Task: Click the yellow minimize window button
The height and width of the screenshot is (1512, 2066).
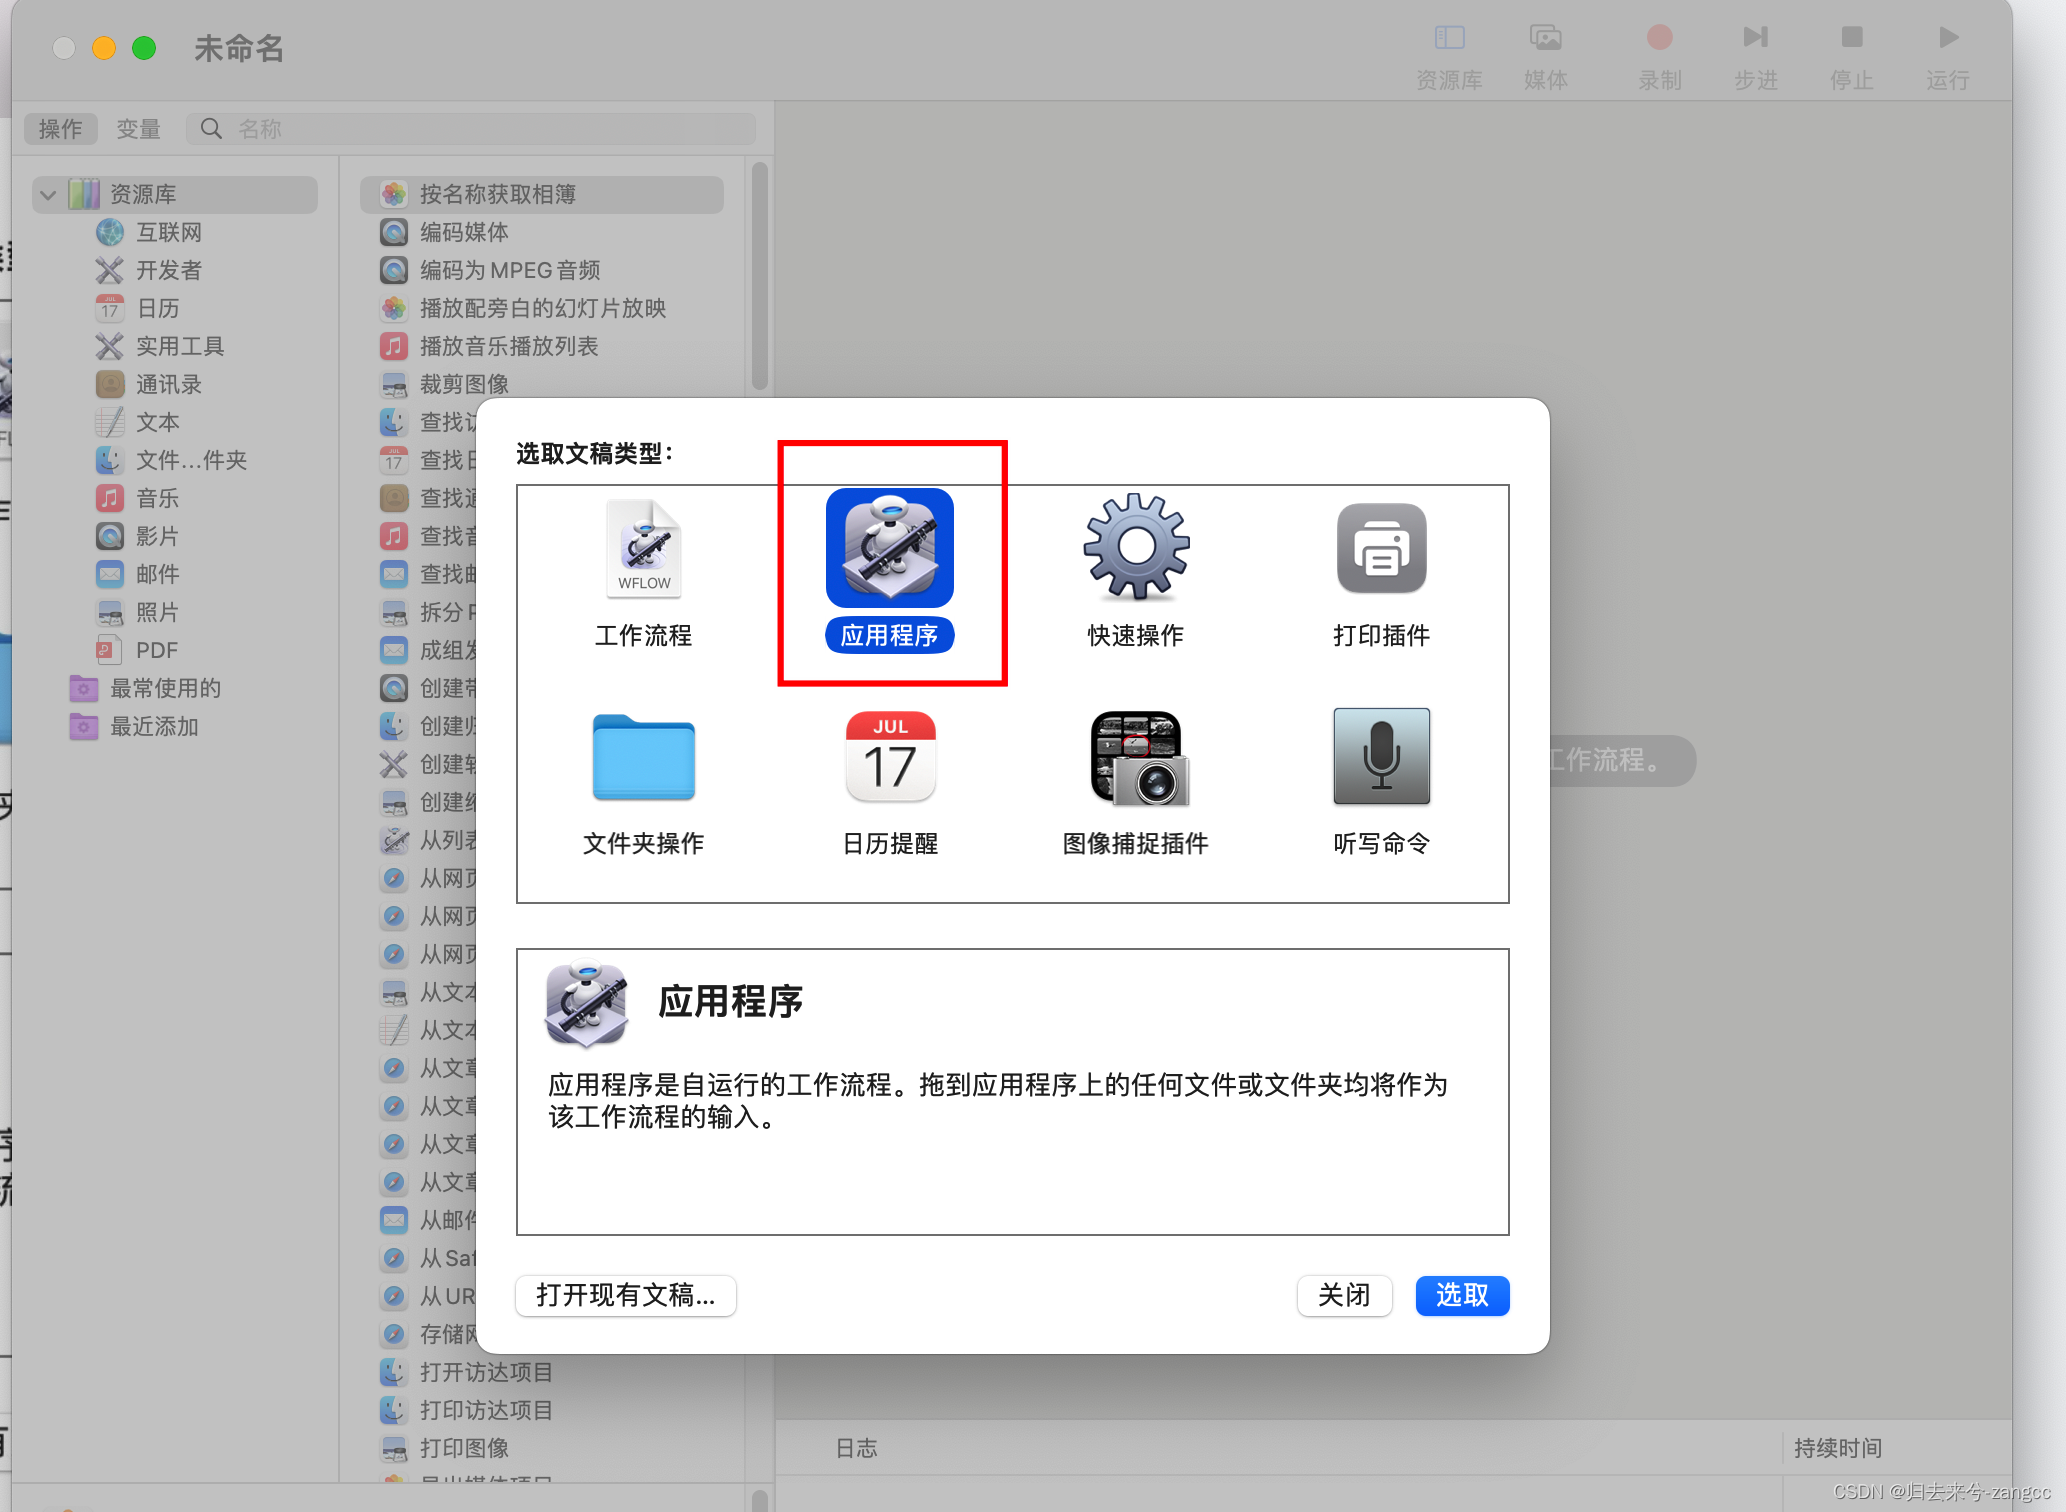Action: (x=104, y=48)
